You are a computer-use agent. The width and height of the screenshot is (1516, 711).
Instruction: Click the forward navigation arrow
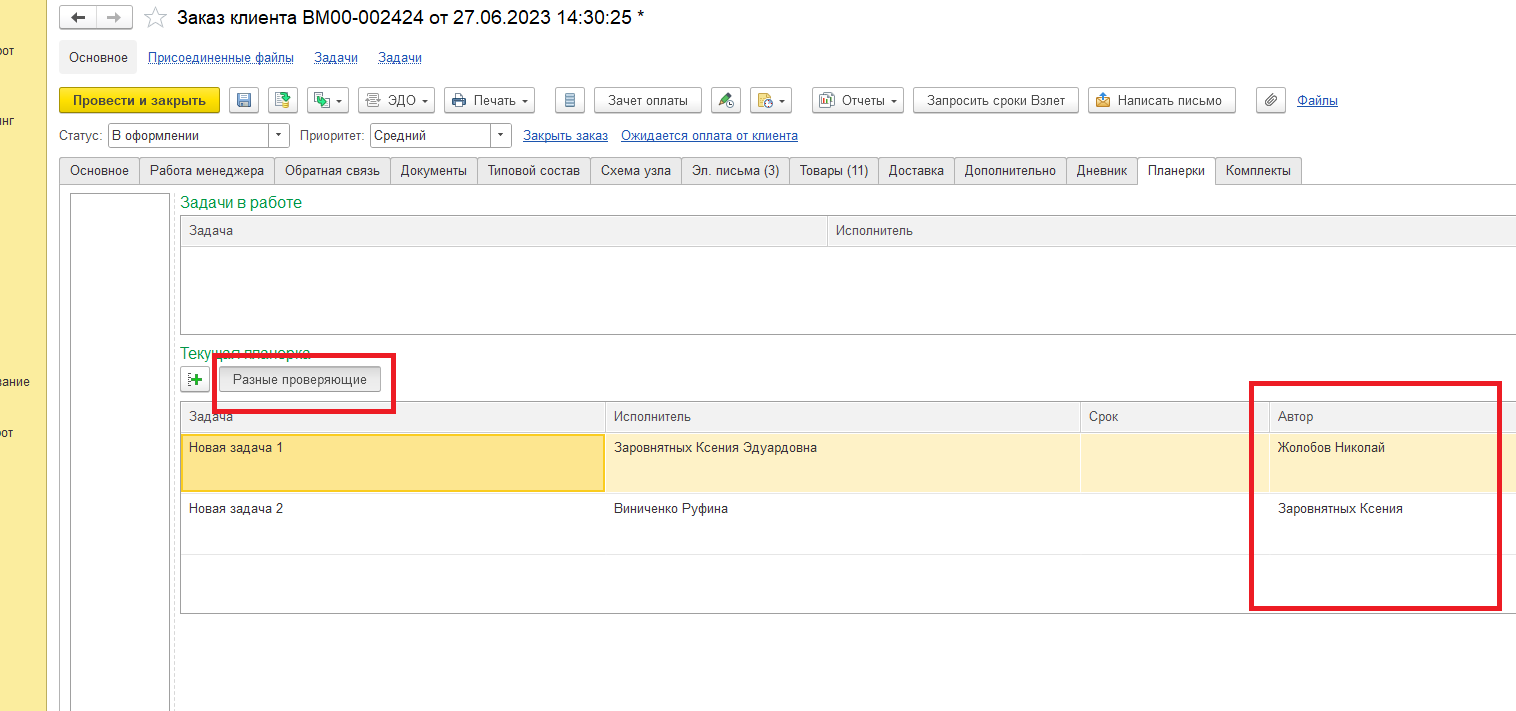tap(114, 18)
